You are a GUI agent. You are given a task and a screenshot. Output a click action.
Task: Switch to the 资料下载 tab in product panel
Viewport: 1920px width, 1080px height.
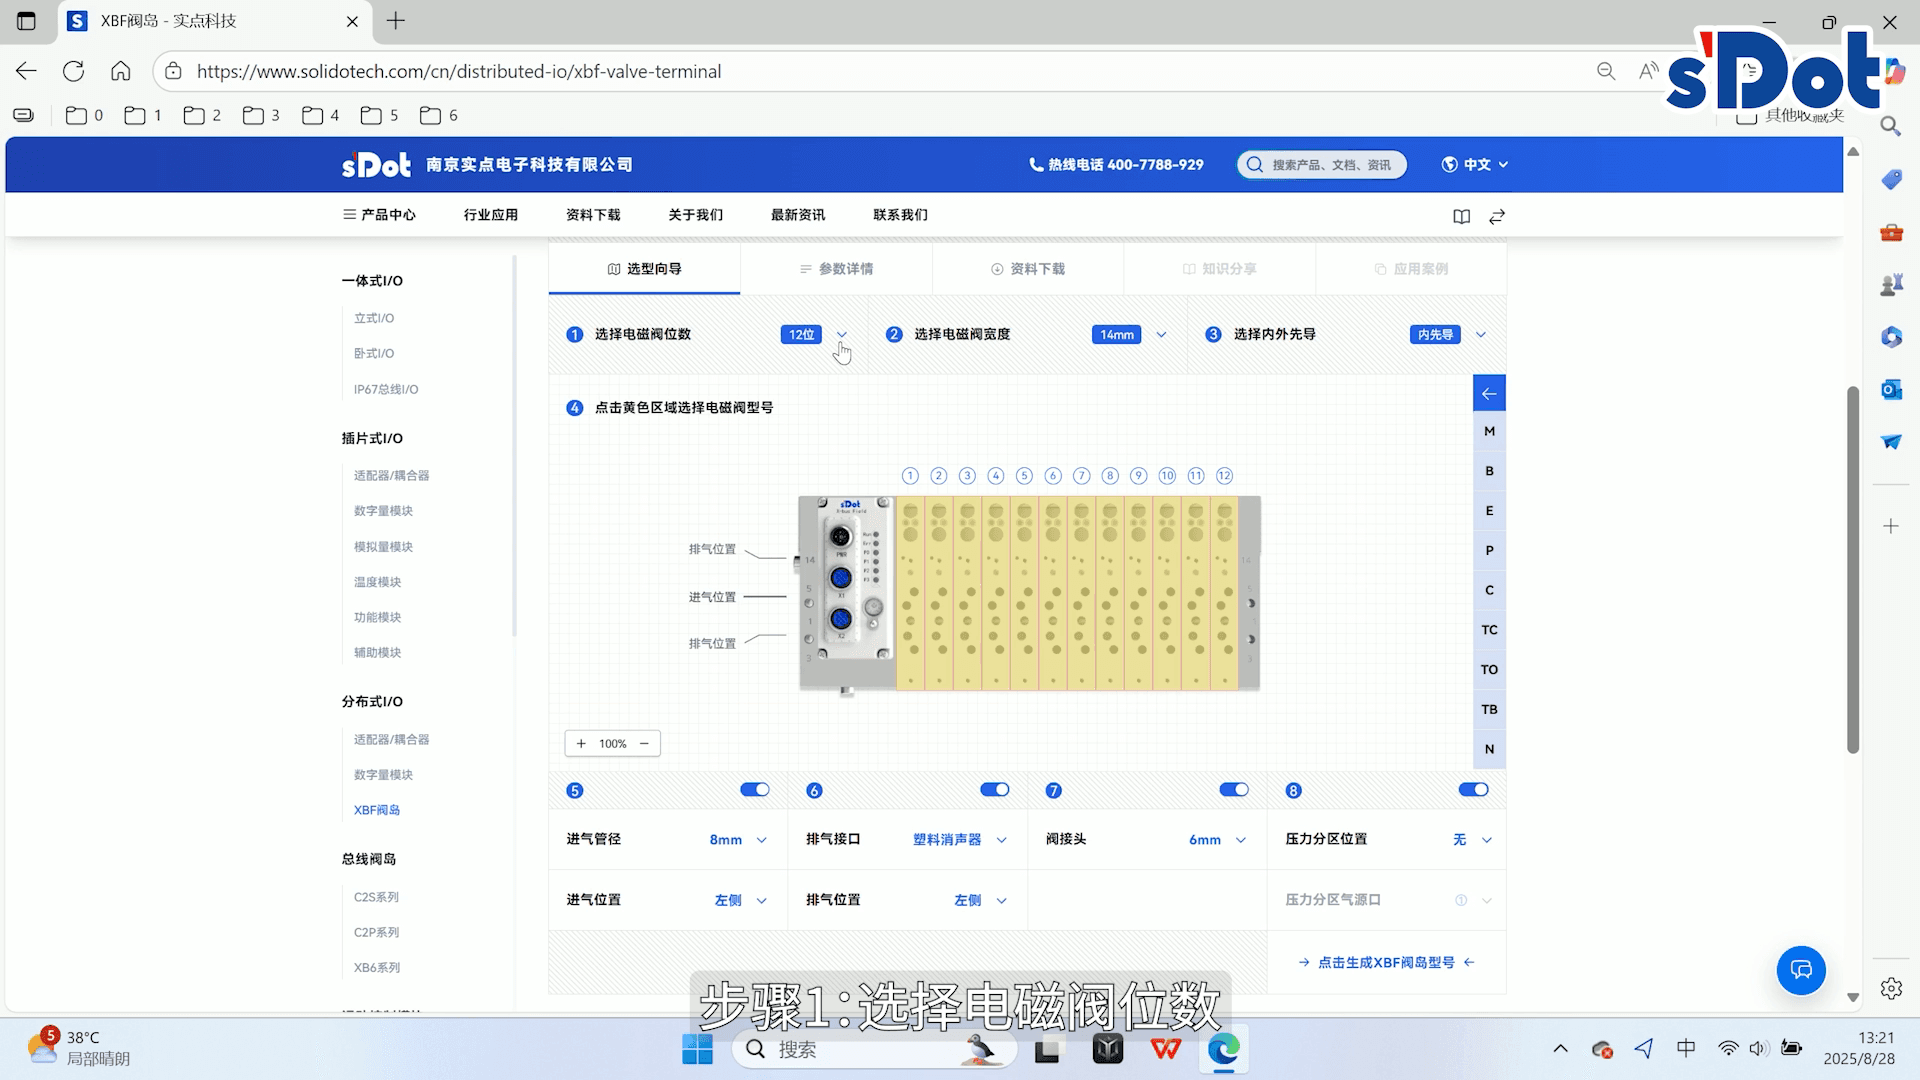[1028, 269]
